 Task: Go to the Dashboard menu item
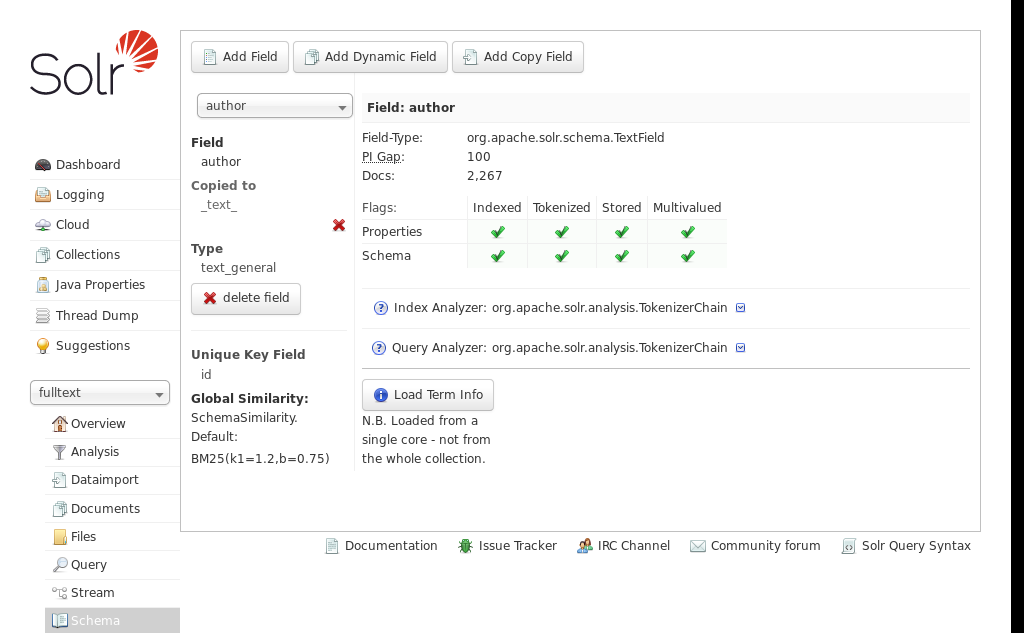tap(87, 165)
